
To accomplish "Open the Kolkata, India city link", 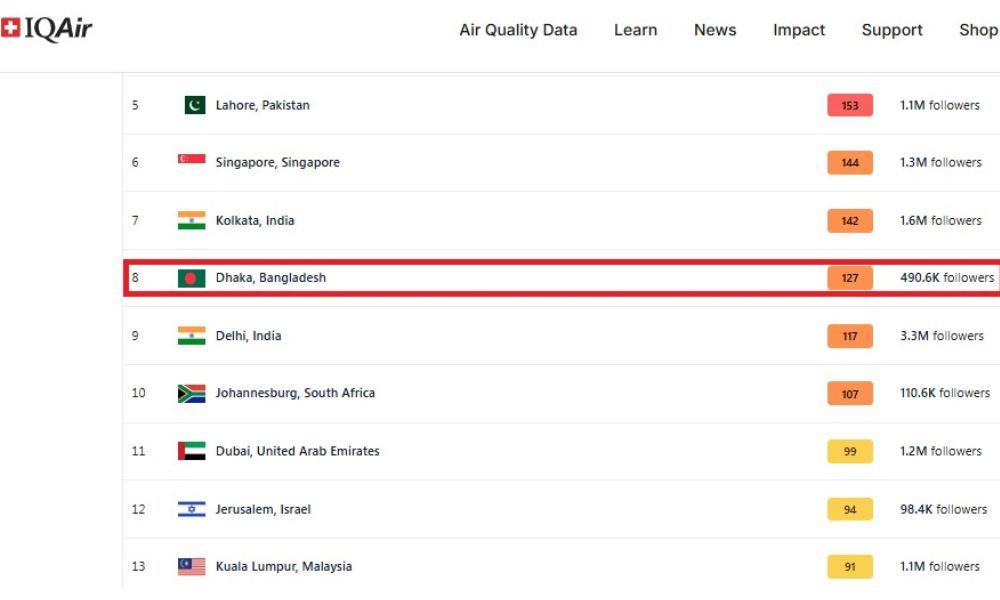I will [254, 221].
